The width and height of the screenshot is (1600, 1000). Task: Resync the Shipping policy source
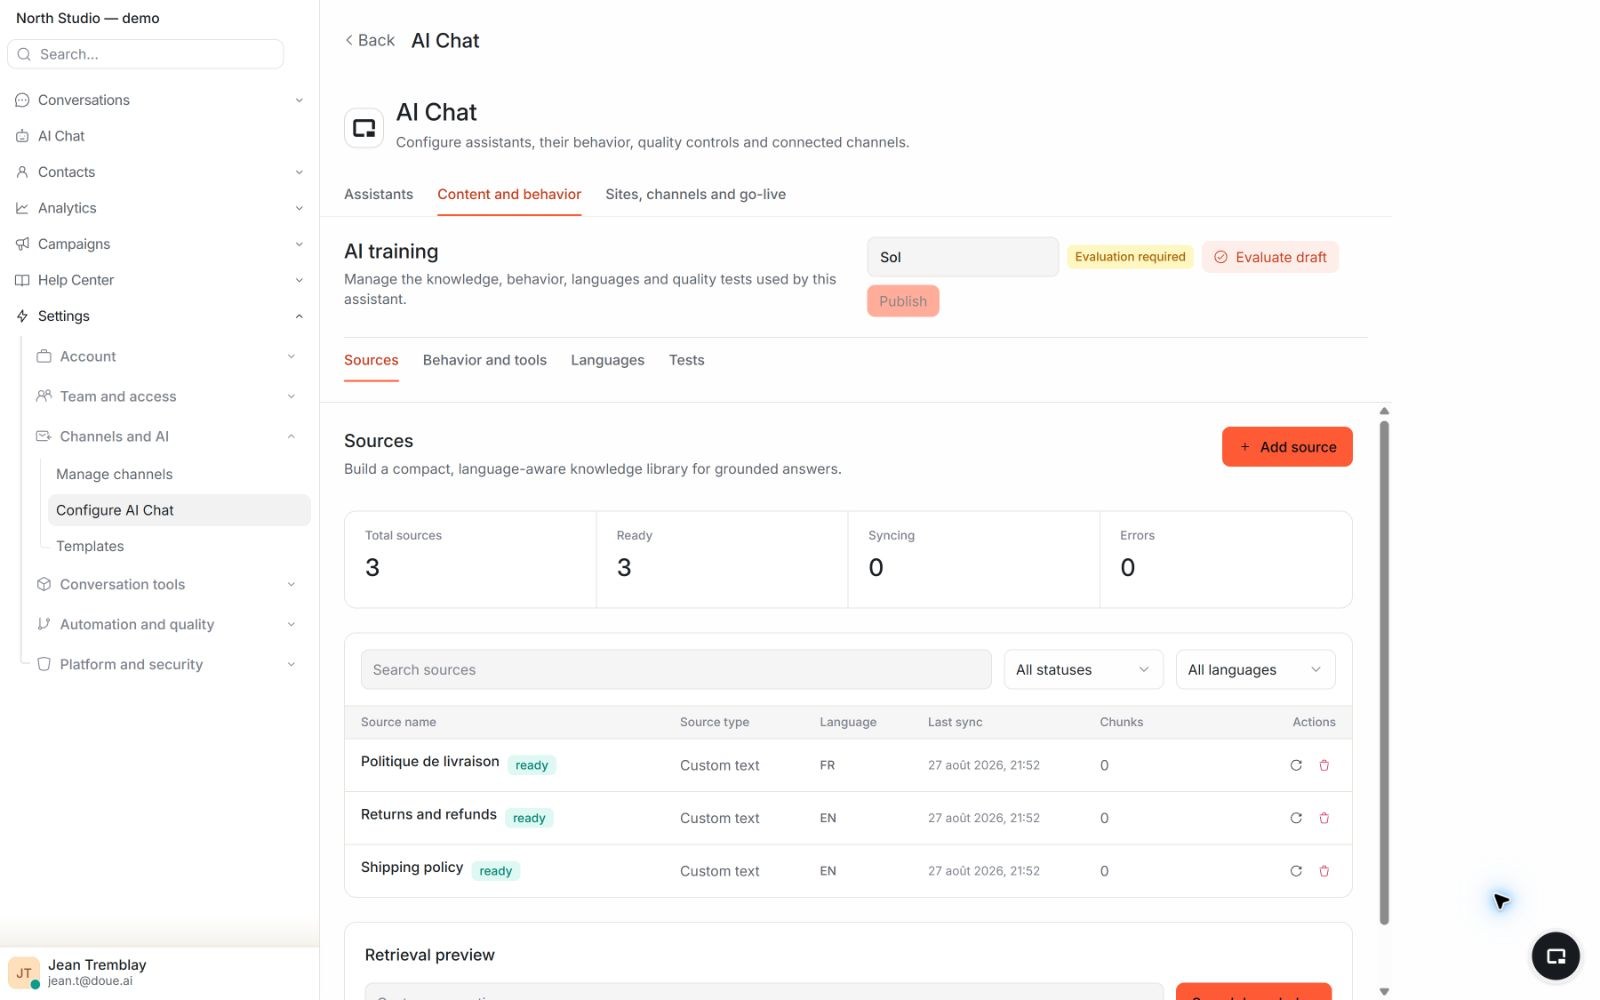(x=1296, y=871)
